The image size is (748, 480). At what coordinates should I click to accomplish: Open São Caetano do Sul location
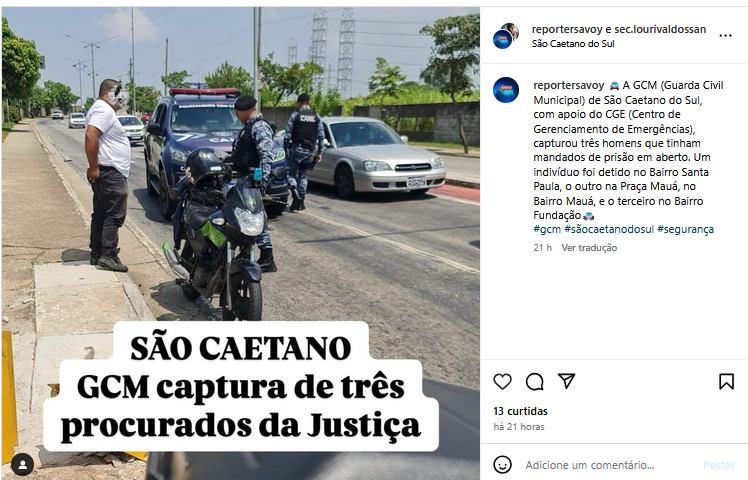[573, 43]
